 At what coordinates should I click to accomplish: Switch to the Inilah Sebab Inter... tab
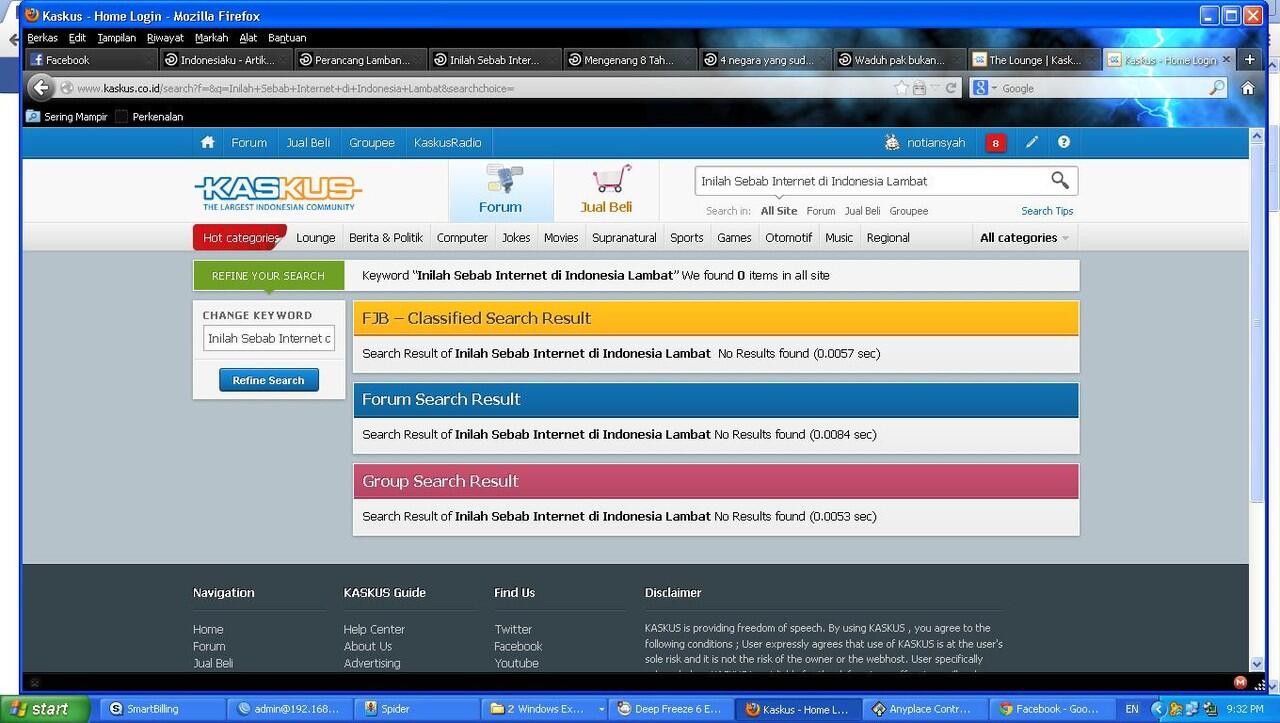pos(495,60)
